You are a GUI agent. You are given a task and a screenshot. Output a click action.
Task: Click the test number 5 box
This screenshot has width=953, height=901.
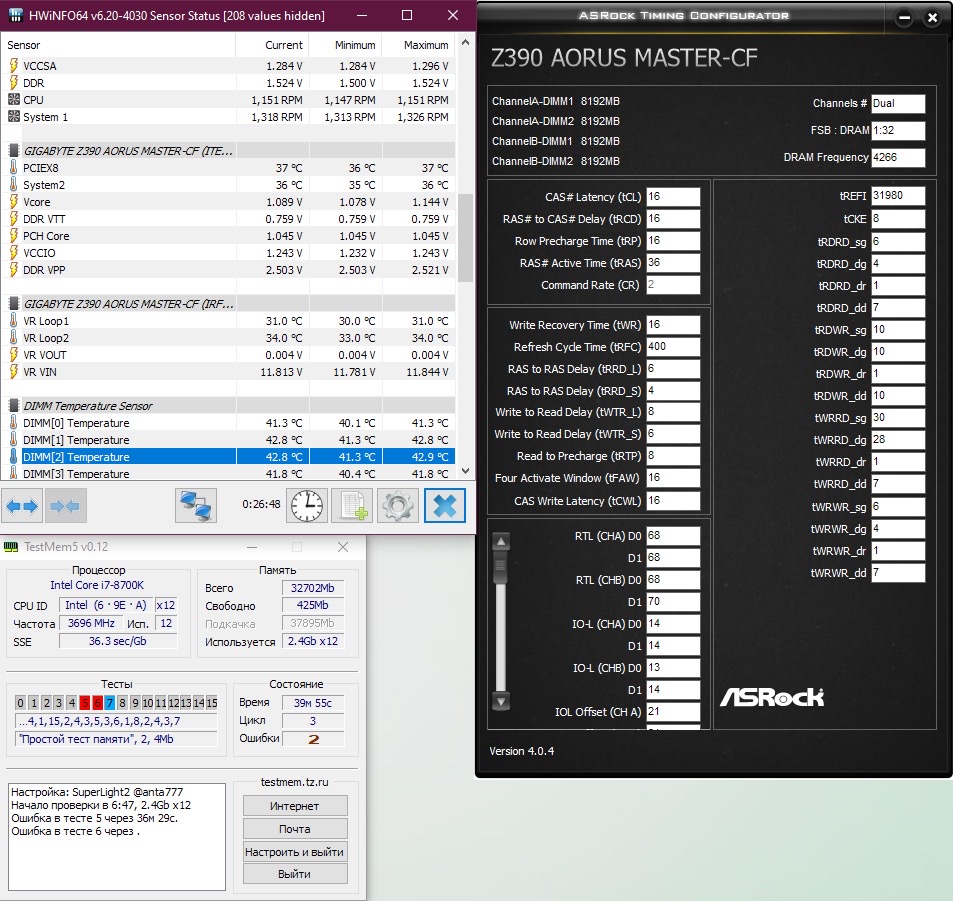(84, 703)
